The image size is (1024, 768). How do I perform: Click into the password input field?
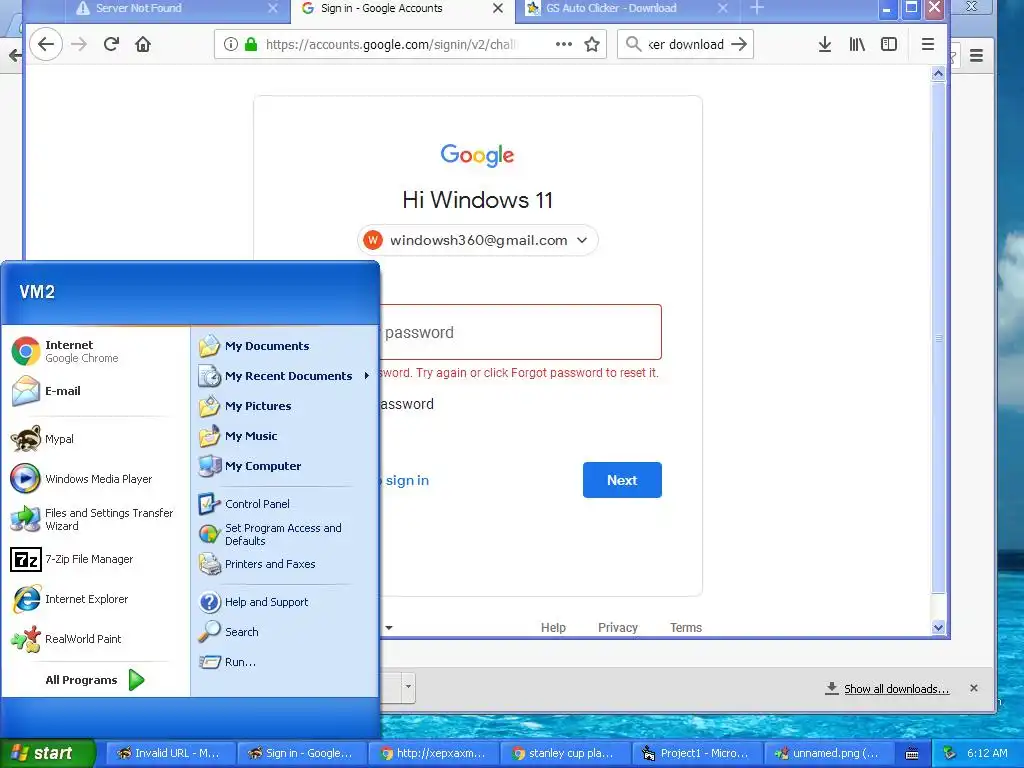pos(520,332)
